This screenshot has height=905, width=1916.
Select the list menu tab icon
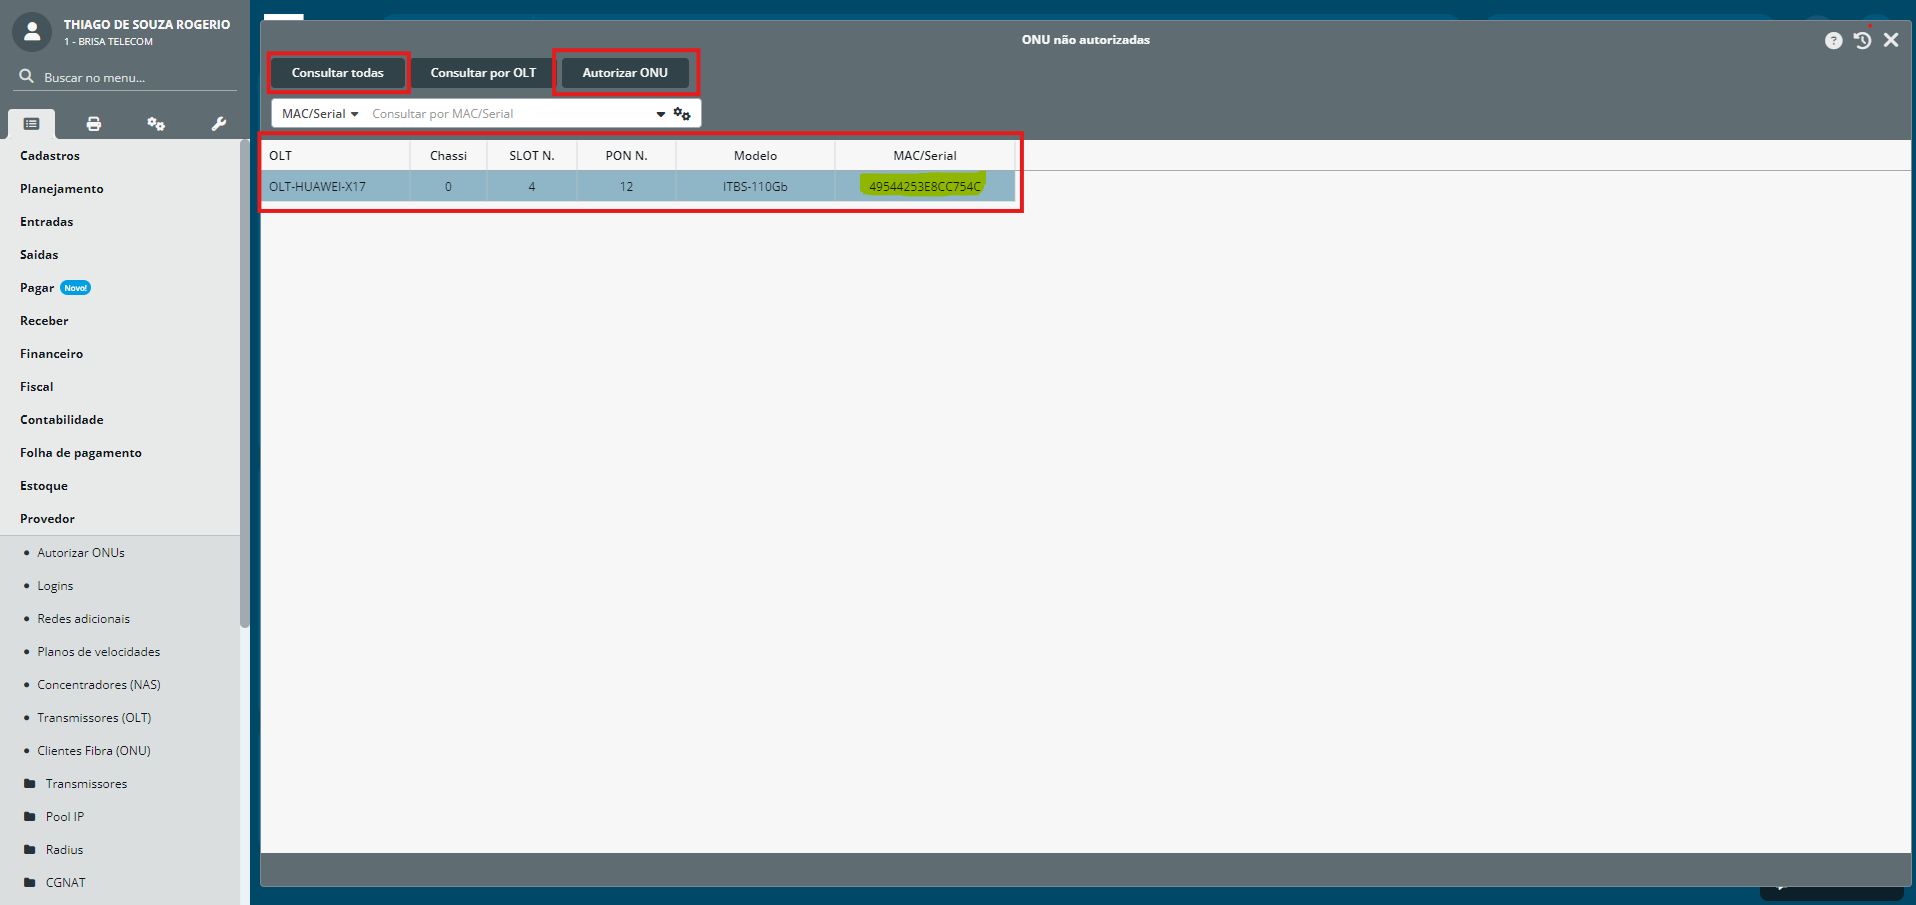(x=32, y=124)
